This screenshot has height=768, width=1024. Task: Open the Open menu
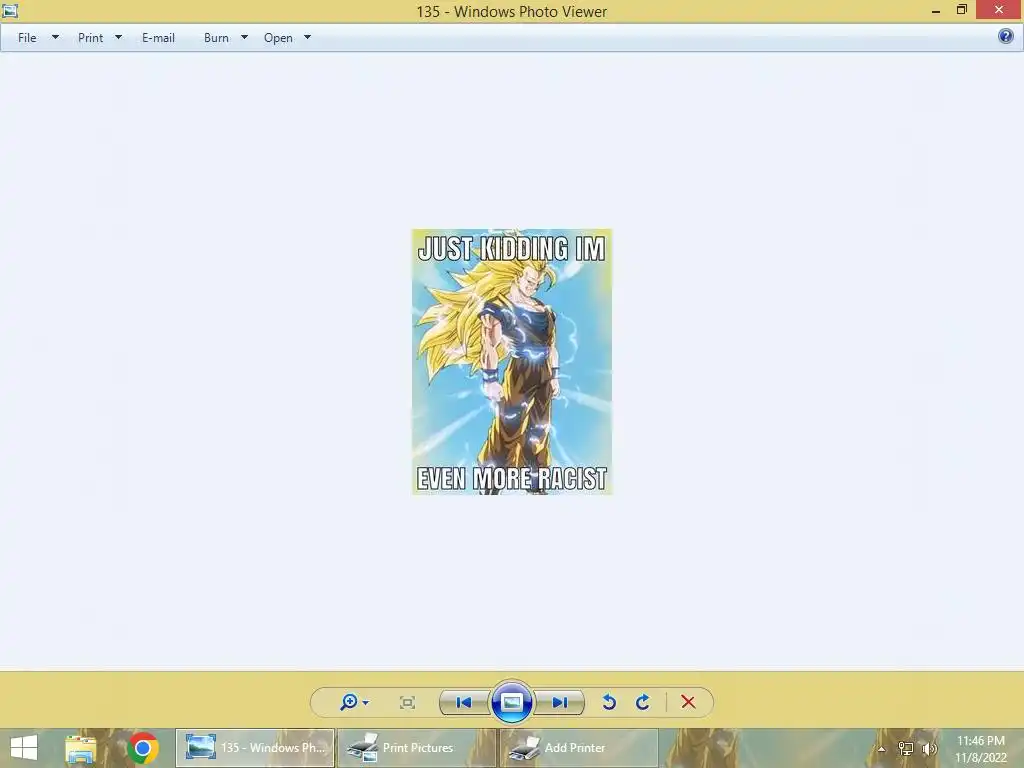278,38
